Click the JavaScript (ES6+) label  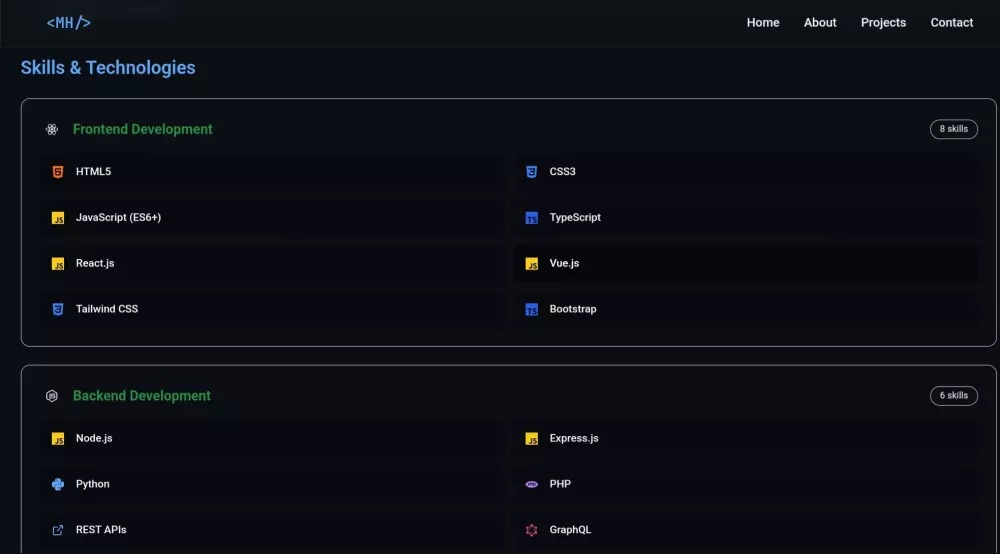coord(118,217)
